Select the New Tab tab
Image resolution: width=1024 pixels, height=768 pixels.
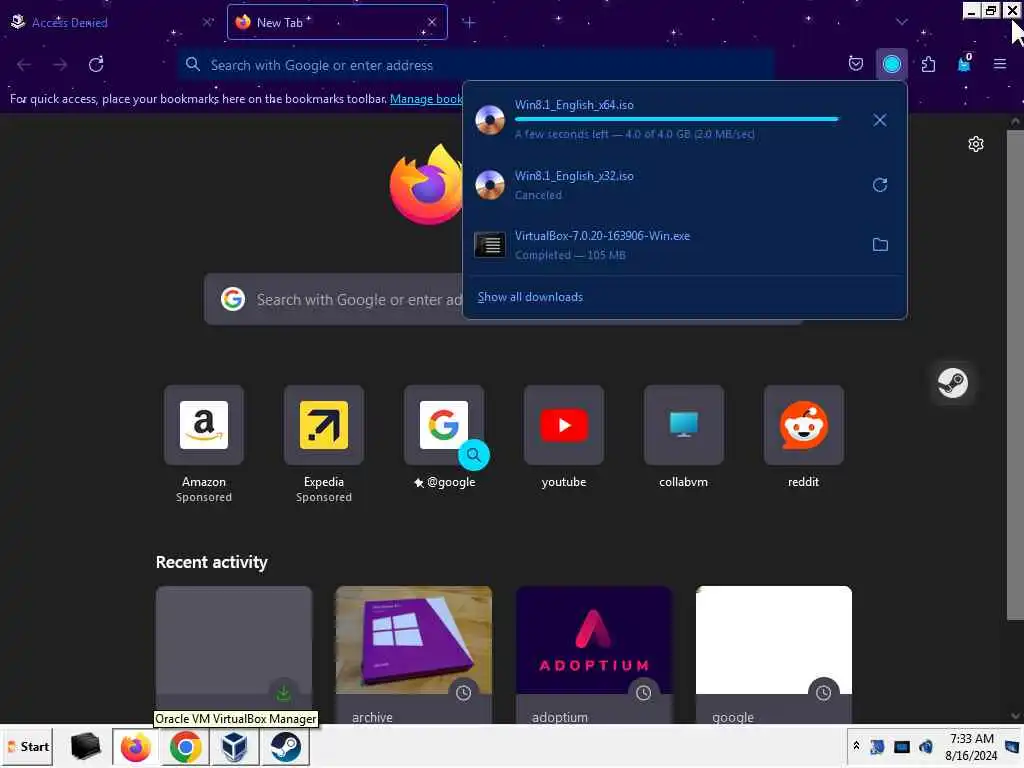[337, 22]
